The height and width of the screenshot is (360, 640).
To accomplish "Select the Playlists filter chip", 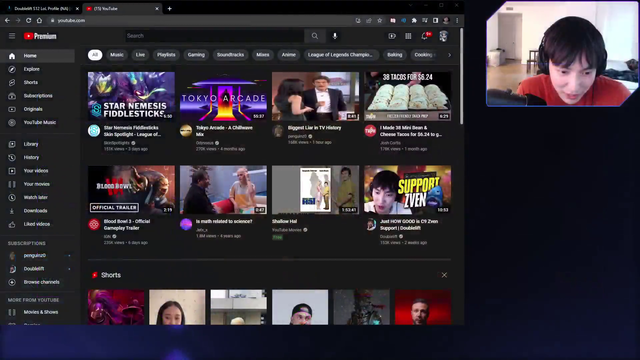I will 166,55.
